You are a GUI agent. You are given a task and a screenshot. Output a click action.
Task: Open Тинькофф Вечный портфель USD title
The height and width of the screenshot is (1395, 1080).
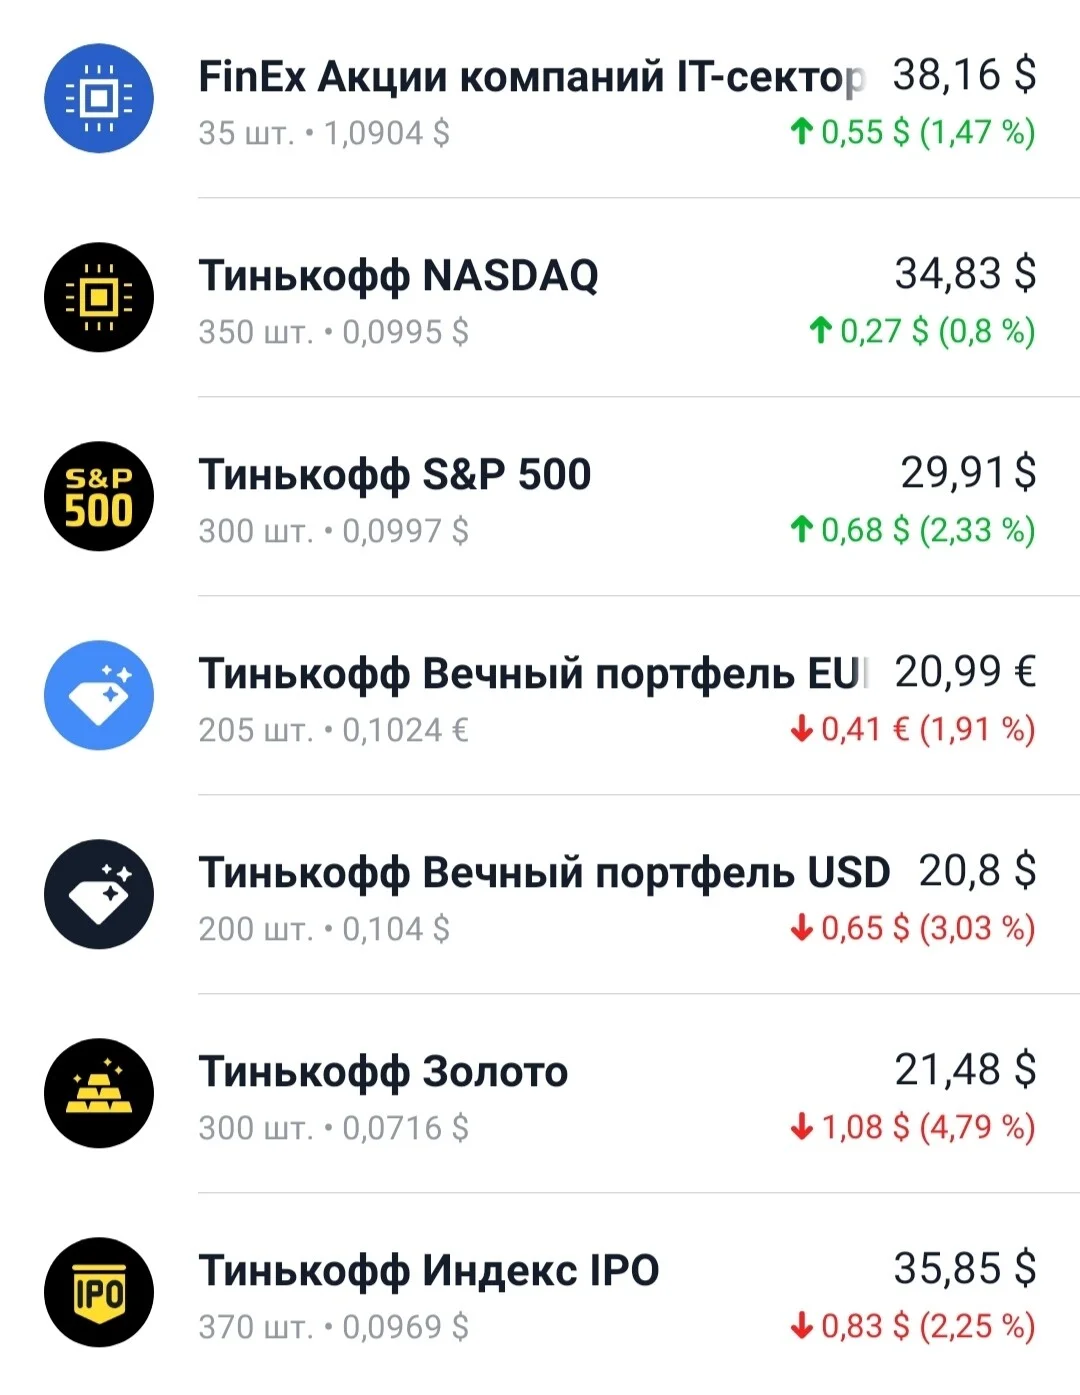[544, 873]
